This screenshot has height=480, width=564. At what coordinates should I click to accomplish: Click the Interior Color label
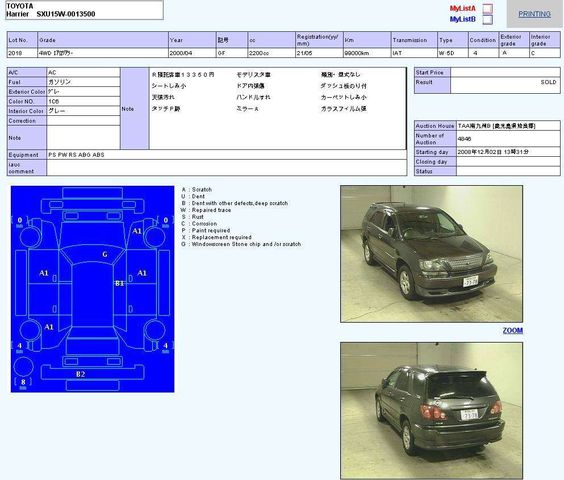click(x=26, y=111)
